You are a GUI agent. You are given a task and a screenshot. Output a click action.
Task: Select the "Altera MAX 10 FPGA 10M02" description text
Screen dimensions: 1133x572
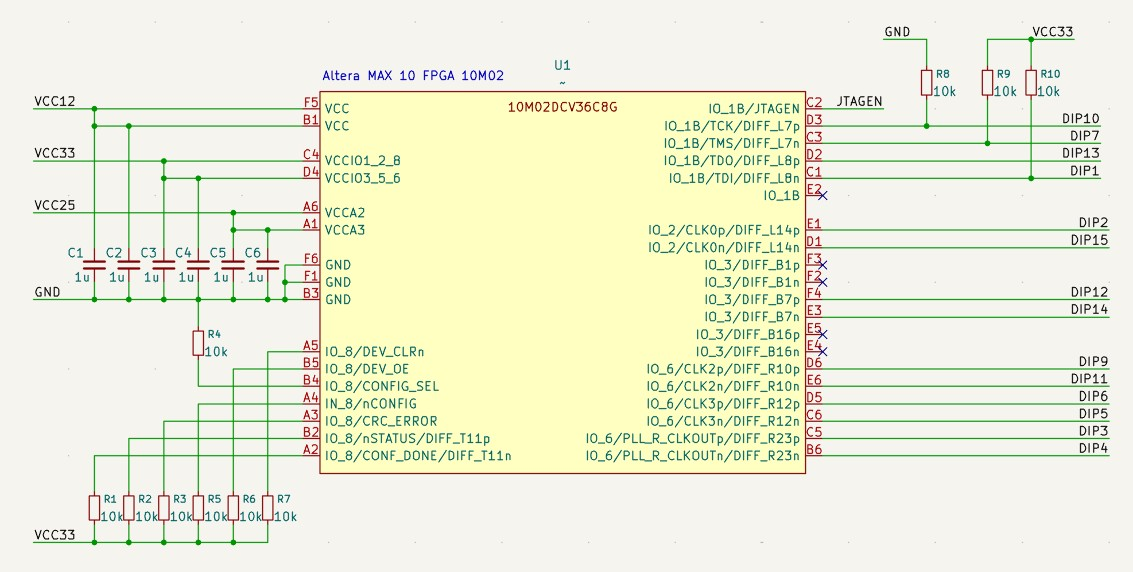tap(413, 75)
